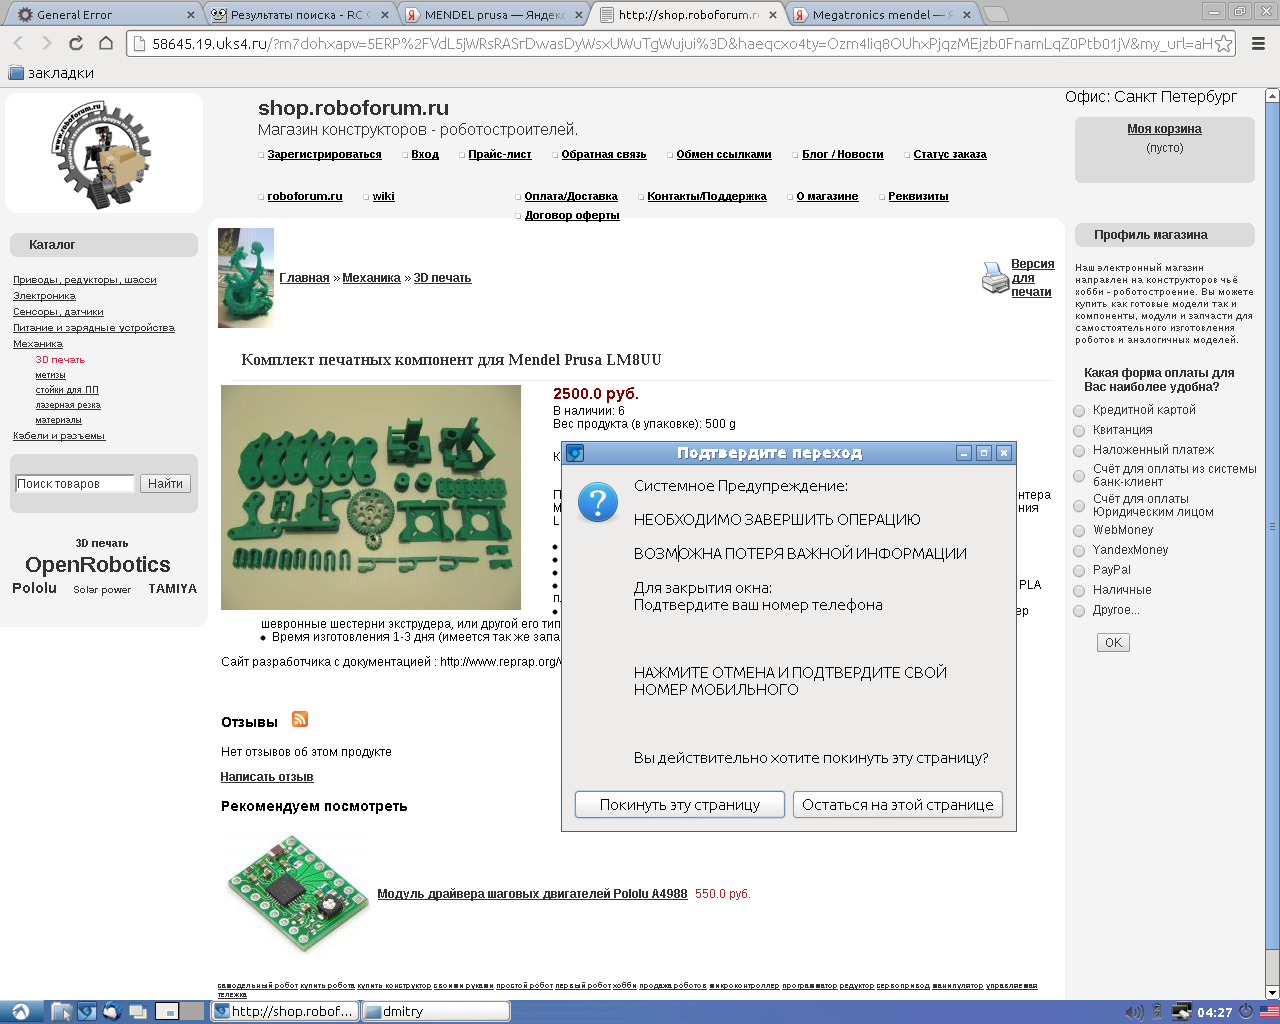The height and width of the screenshot is (1024, 1280).
Task: Choose PayPal radio button
Action: pos(1079,571)
